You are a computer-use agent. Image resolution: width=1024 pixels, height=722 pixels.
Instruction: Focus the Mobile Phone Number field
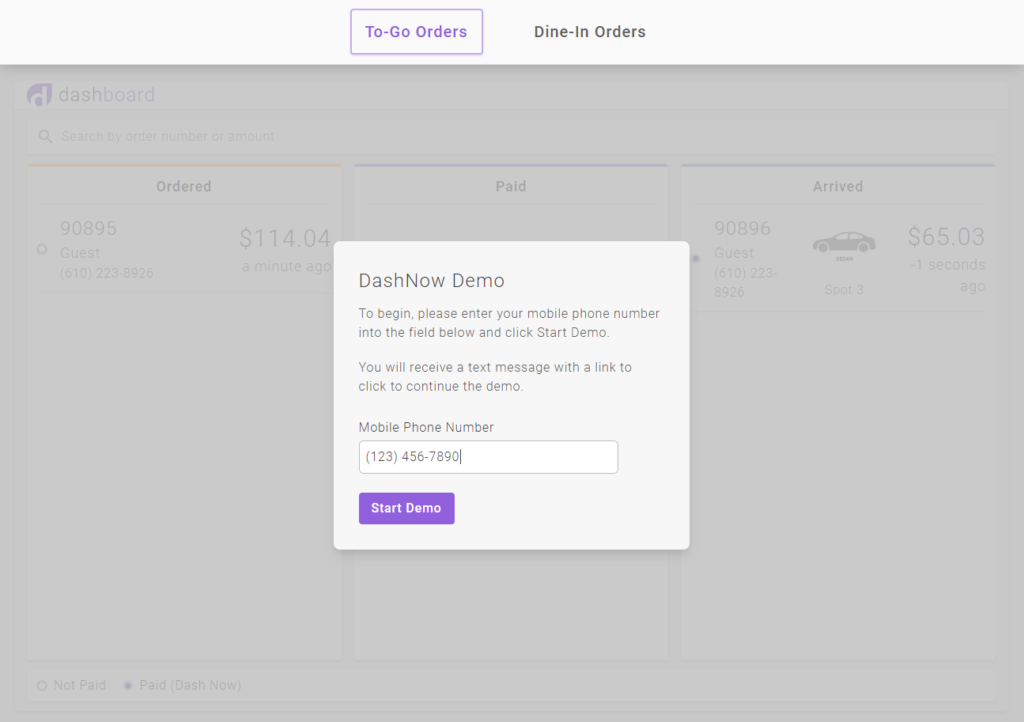click(x=488, y=457)
